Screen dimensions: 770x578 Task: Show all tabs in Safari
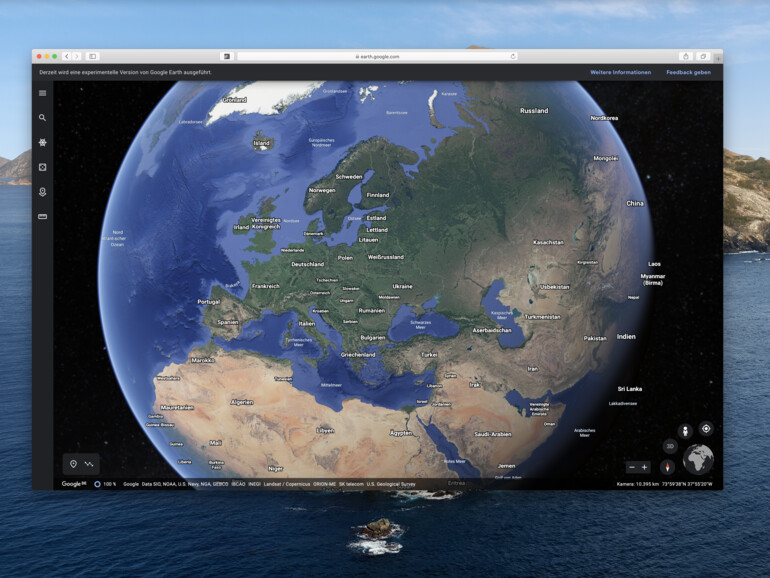click(703, 56)
